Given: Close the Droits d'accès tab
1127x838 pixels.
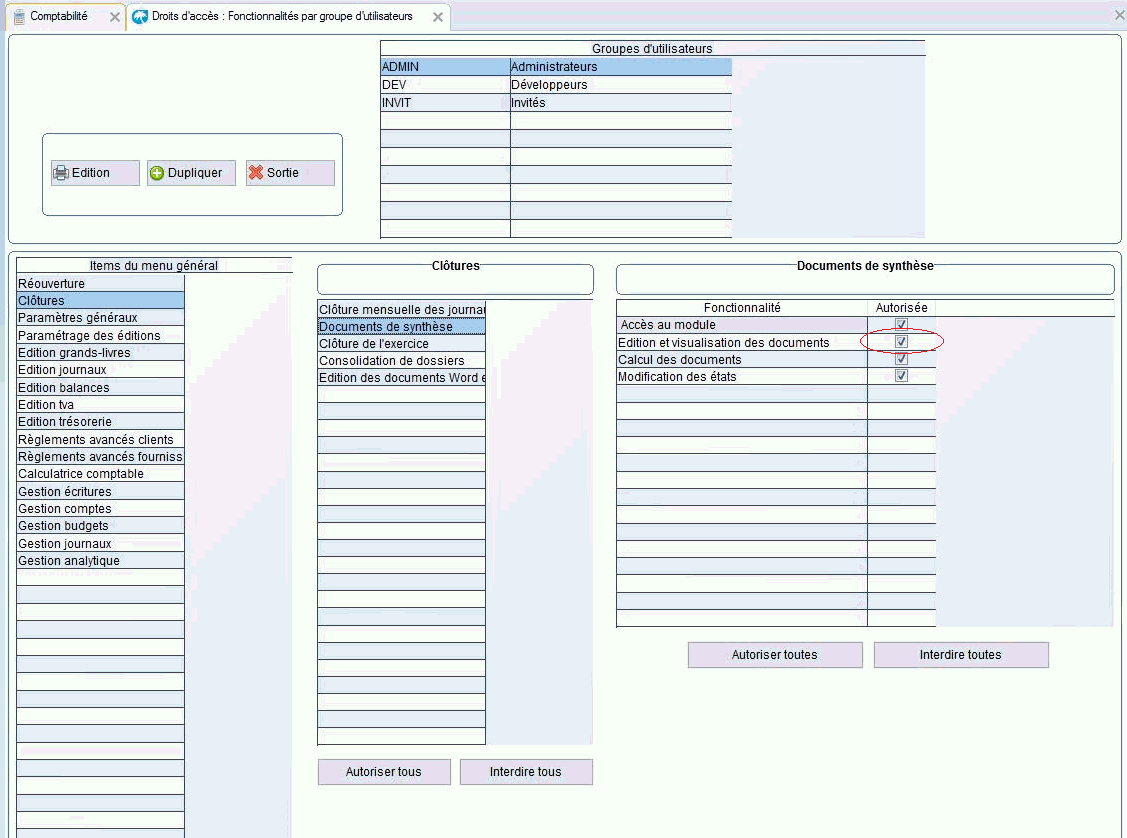Looking at the screenshot, I should coord(437,17).
